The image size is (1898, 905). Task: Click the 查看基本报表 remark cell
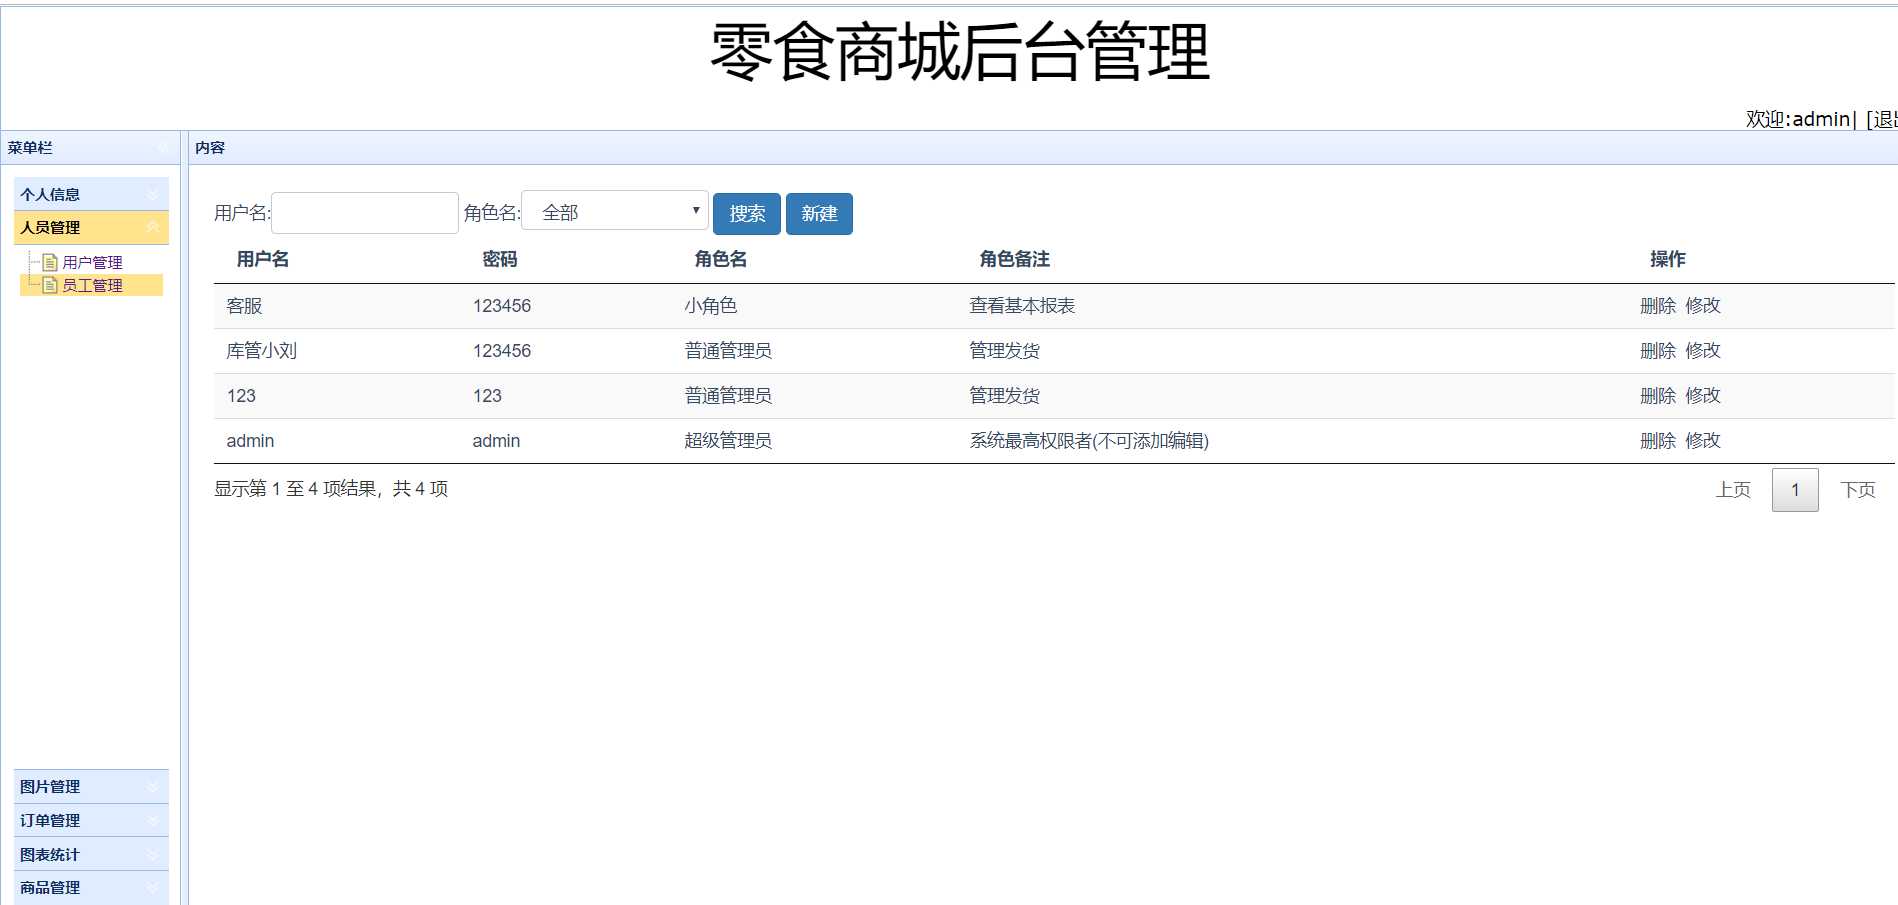point(1022,306)
